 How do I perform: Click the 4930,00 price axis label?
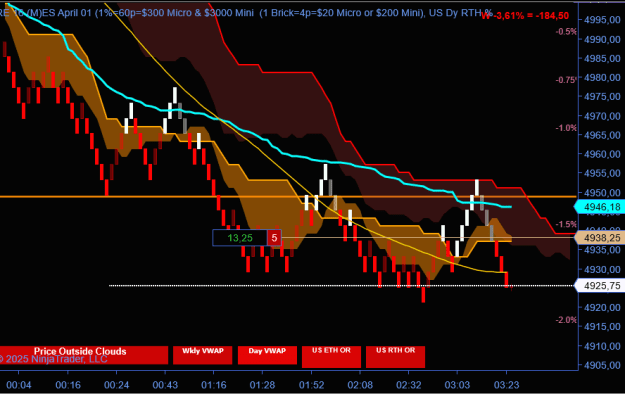click(602, 270)
